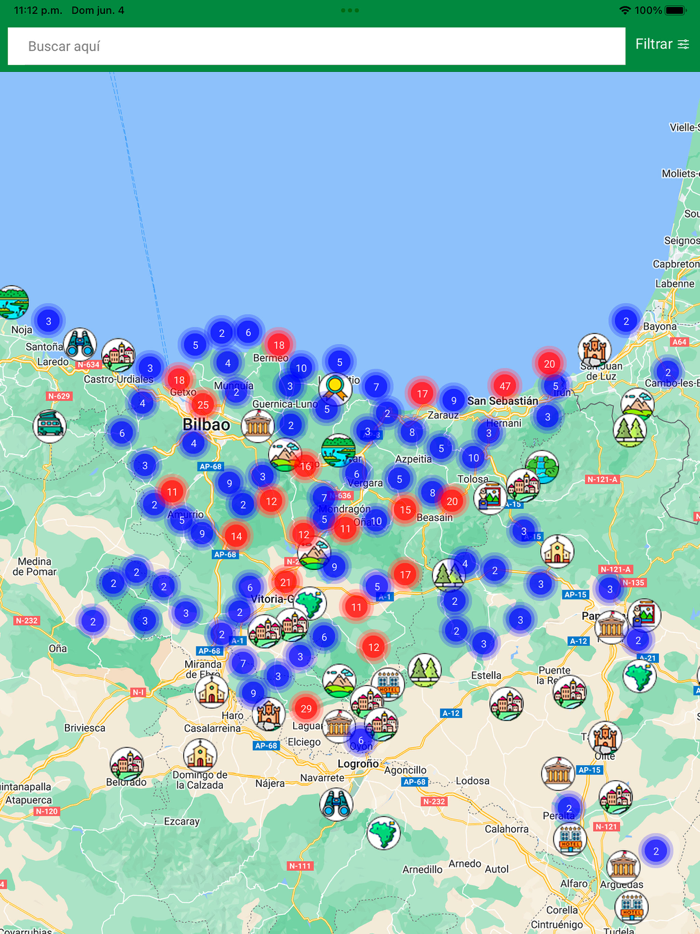Viewport: 700px width, 934px height.
Task: Expand the blue 2 cluster near Bayona
Action: pyautogui.click(x=626, y=321)
